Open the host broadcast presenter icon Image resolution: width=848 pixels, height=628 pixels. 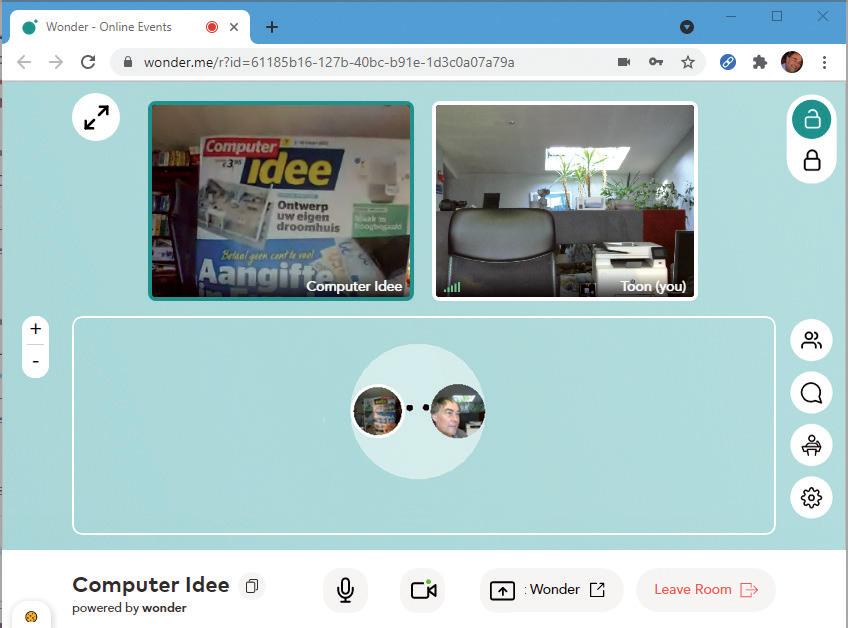click(811, 445)
